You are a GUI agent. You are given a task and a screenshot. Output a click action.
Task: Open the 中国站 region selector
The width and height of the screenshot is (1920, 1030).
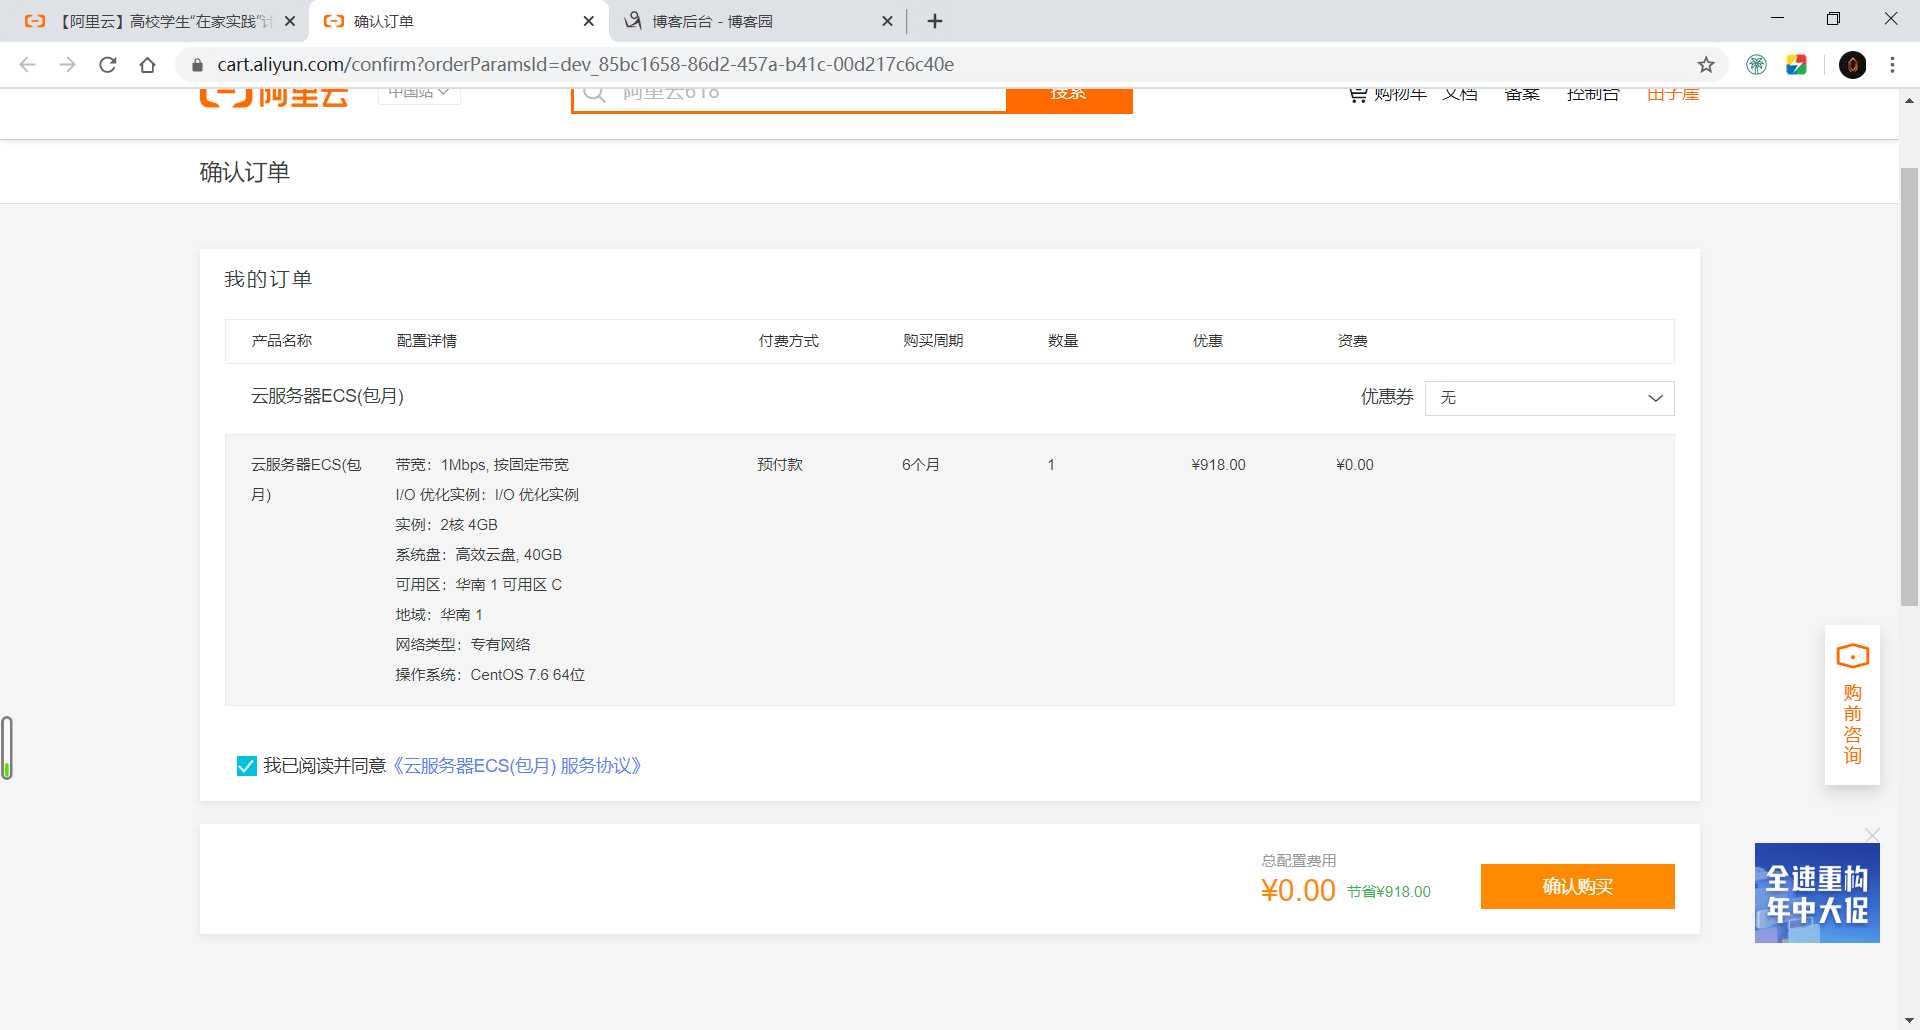pos(419,94)
